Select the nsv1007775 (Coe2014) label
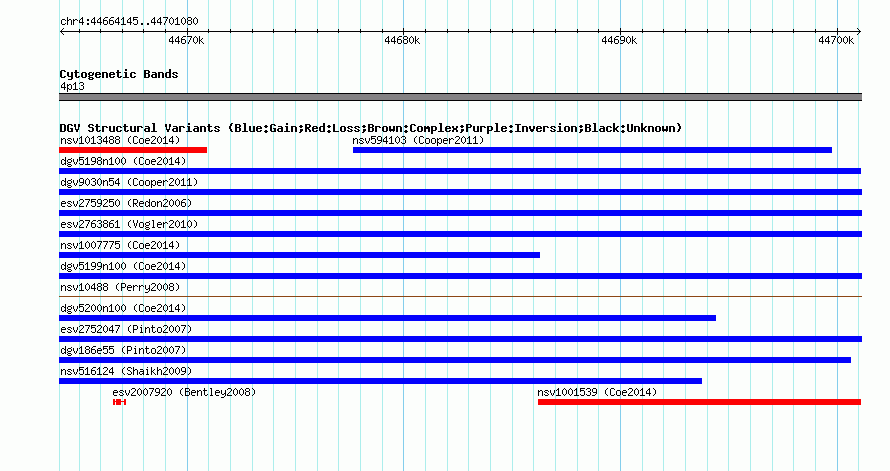This screenshot has width=890, height=471. coord(120,245)
